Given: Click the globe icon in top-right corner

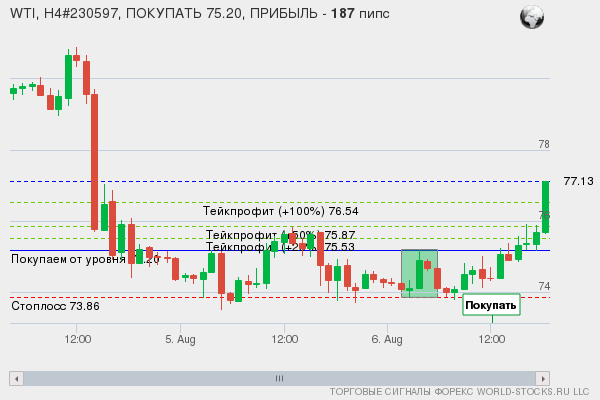Looking at the screenshot, I should coord(532,17).
